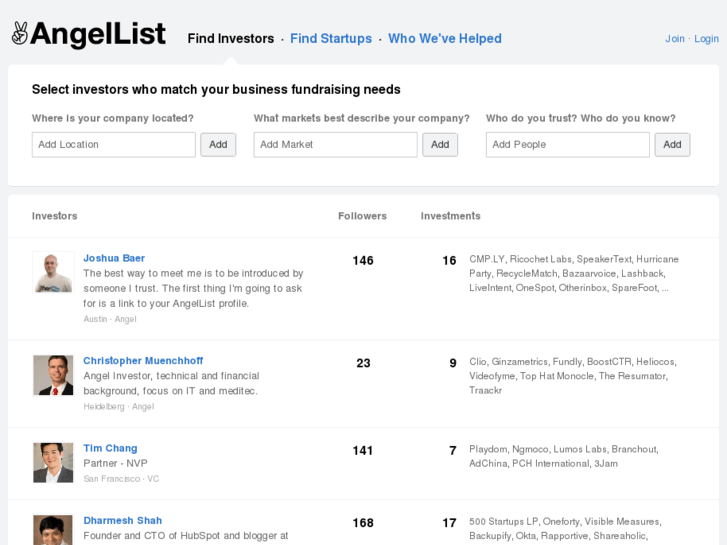Click the Login link
Viewport: 727px width, 545px height.
click(707, 39)
